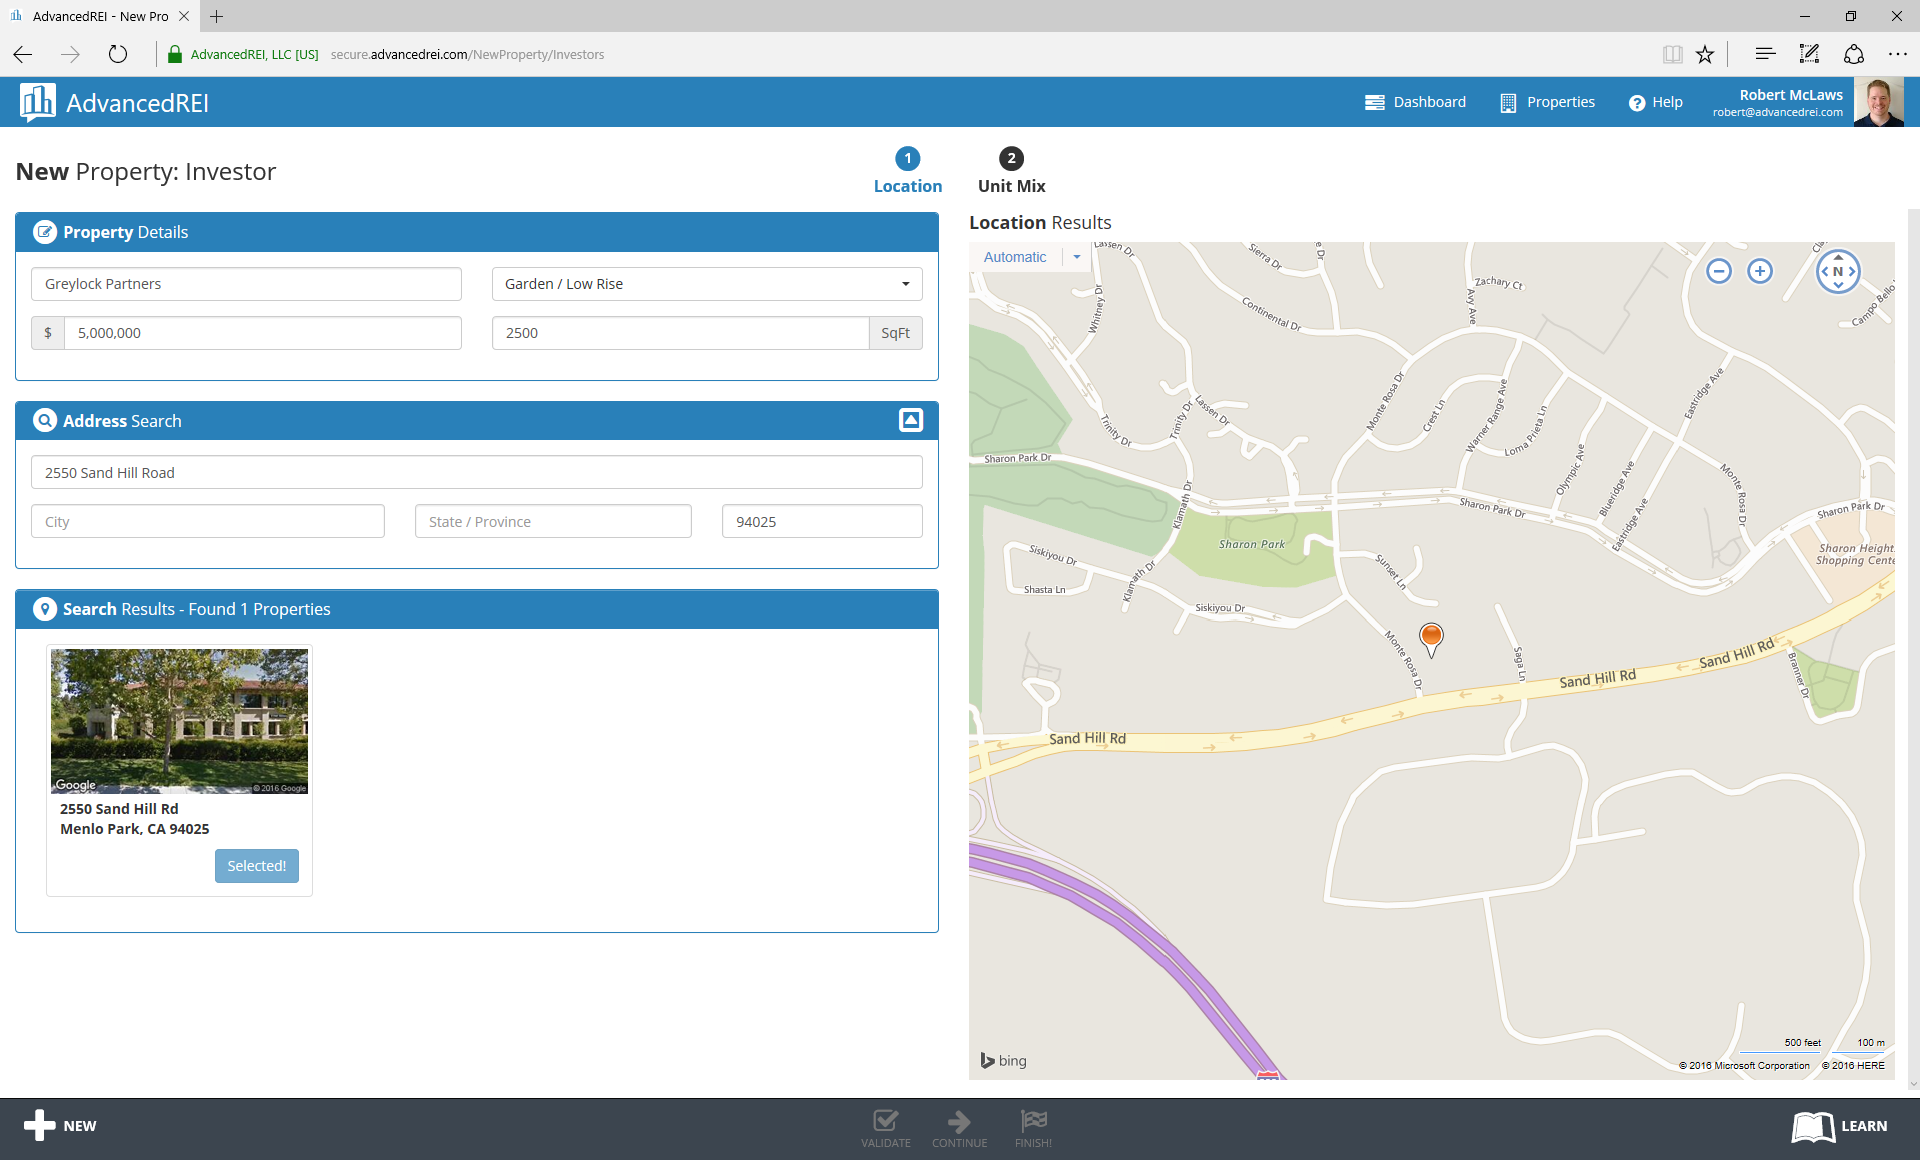
Task: Open the Learn book icon
Action: [x=1813, y=1126]
